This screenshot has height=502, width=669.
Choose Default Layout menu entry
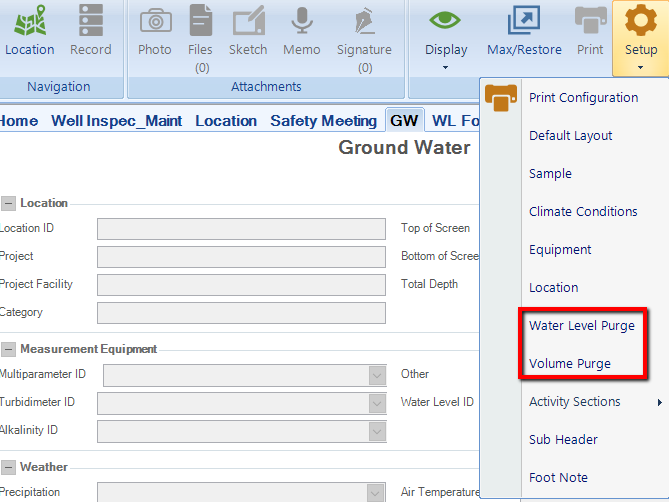pos(570,136)
